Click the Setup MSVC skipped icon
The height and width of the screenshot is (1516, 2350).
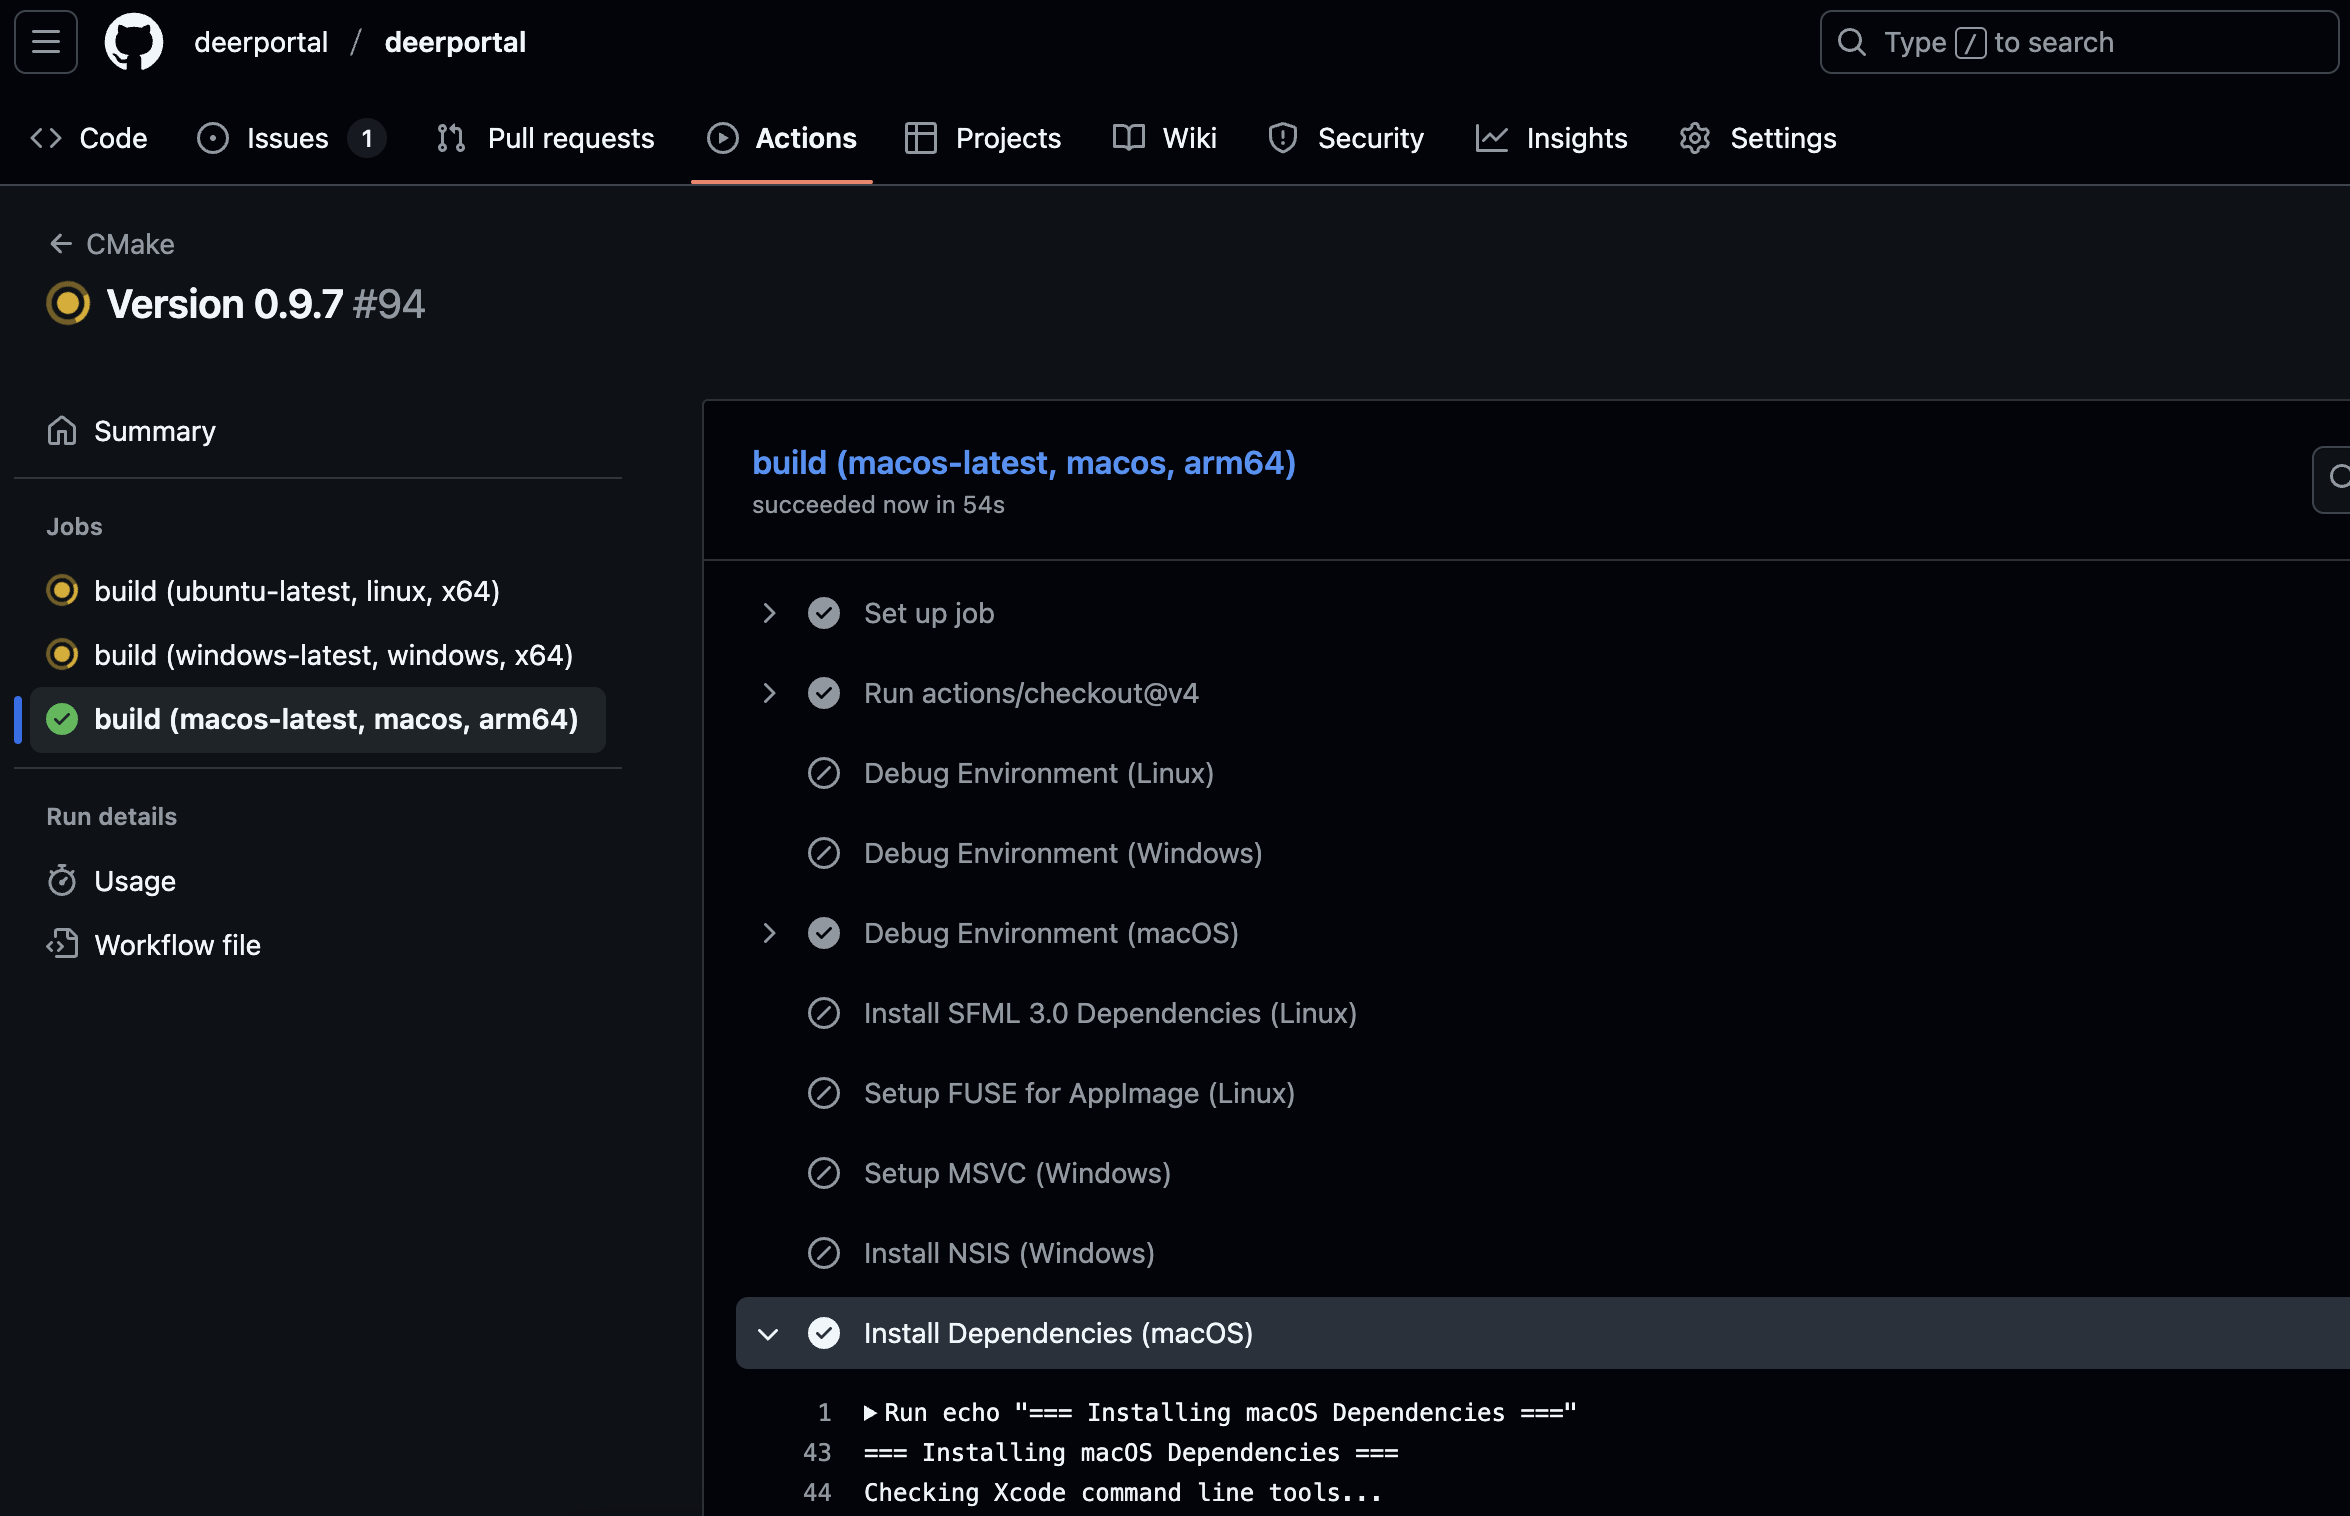click(x=824, y=1173)
